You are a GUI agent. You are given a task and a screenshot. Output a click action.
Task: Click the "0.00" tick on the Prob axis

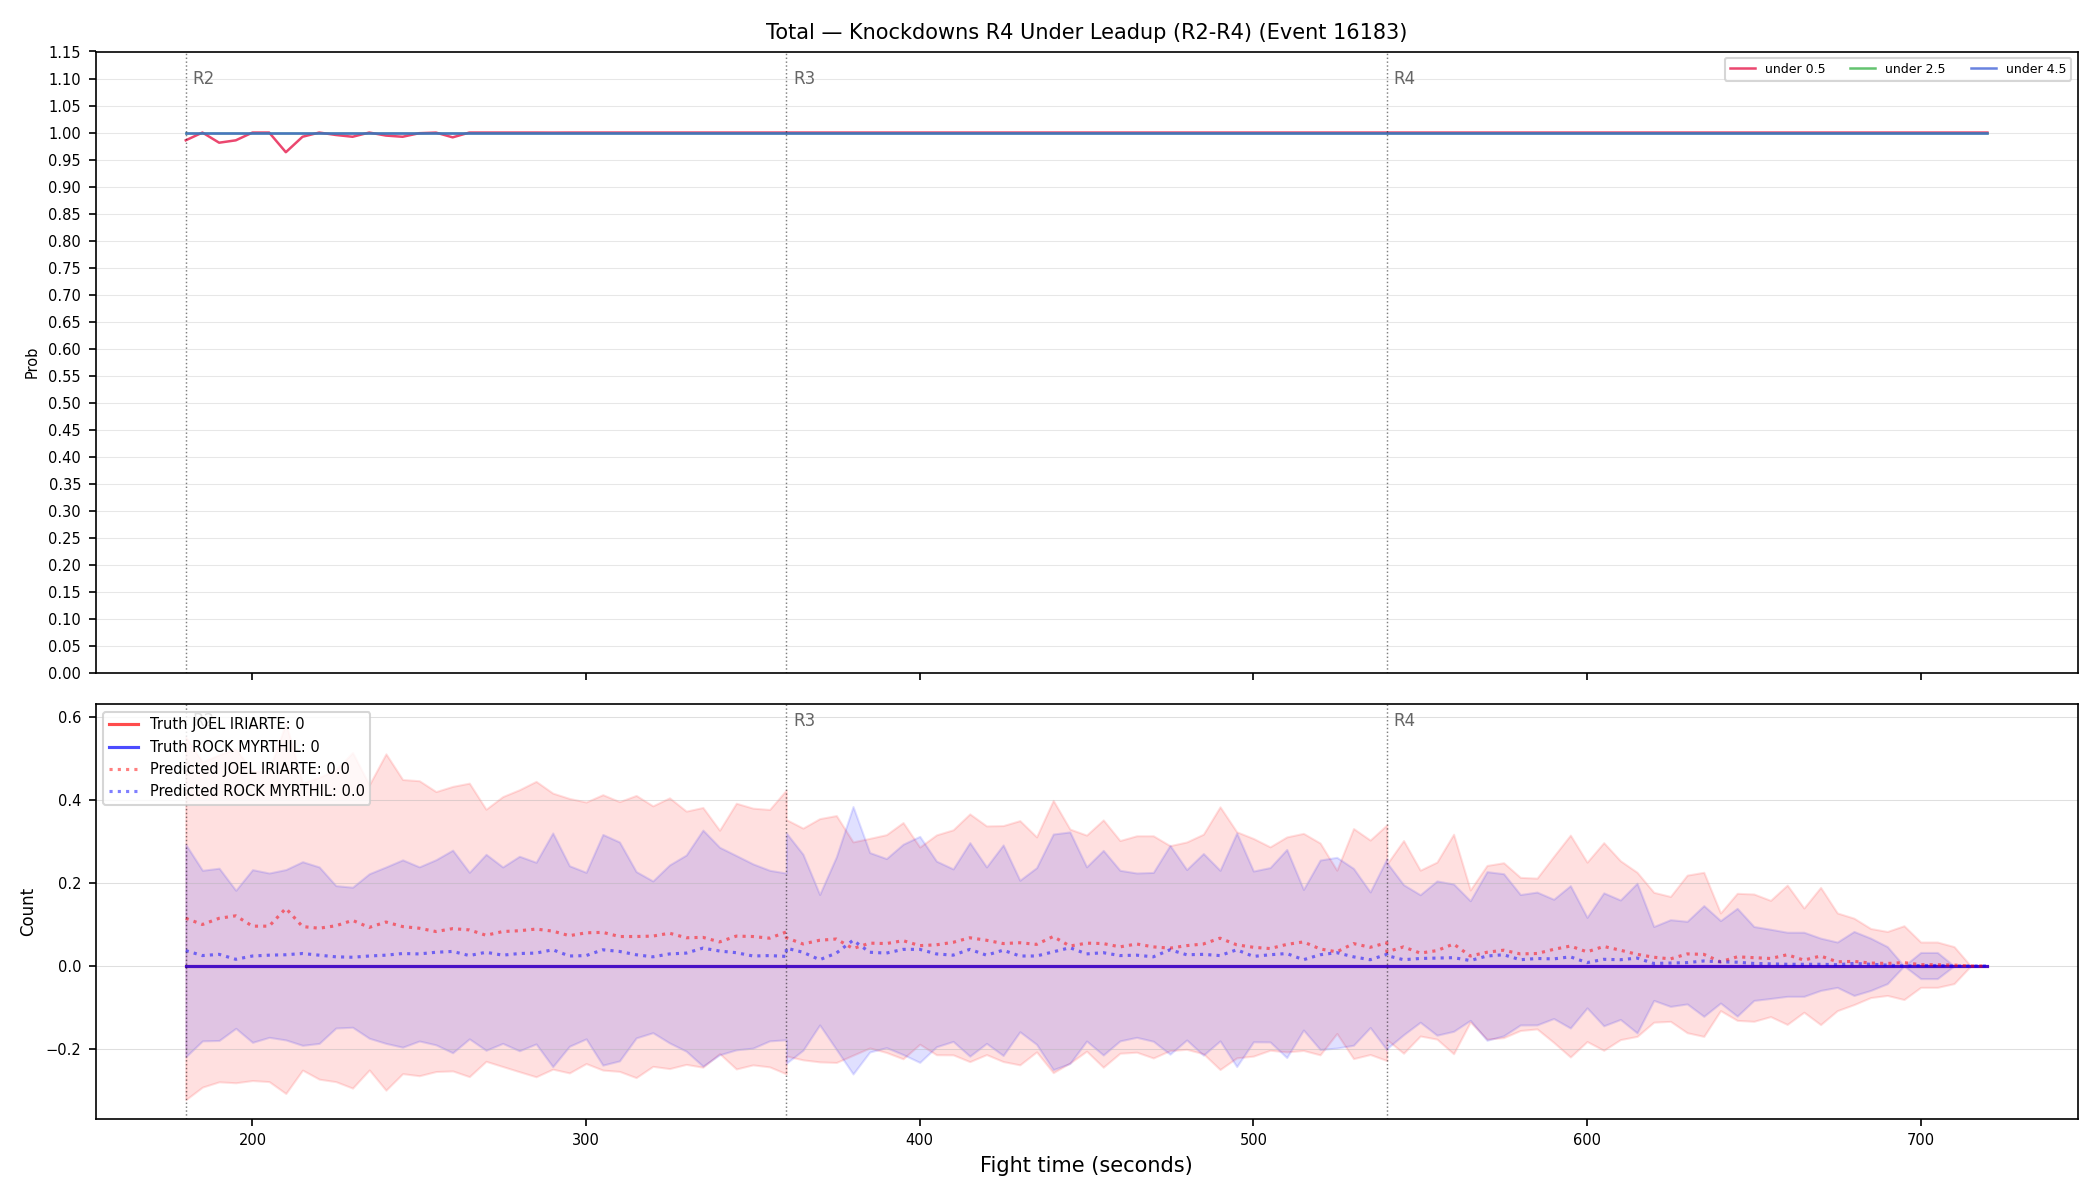coord(65,674)
